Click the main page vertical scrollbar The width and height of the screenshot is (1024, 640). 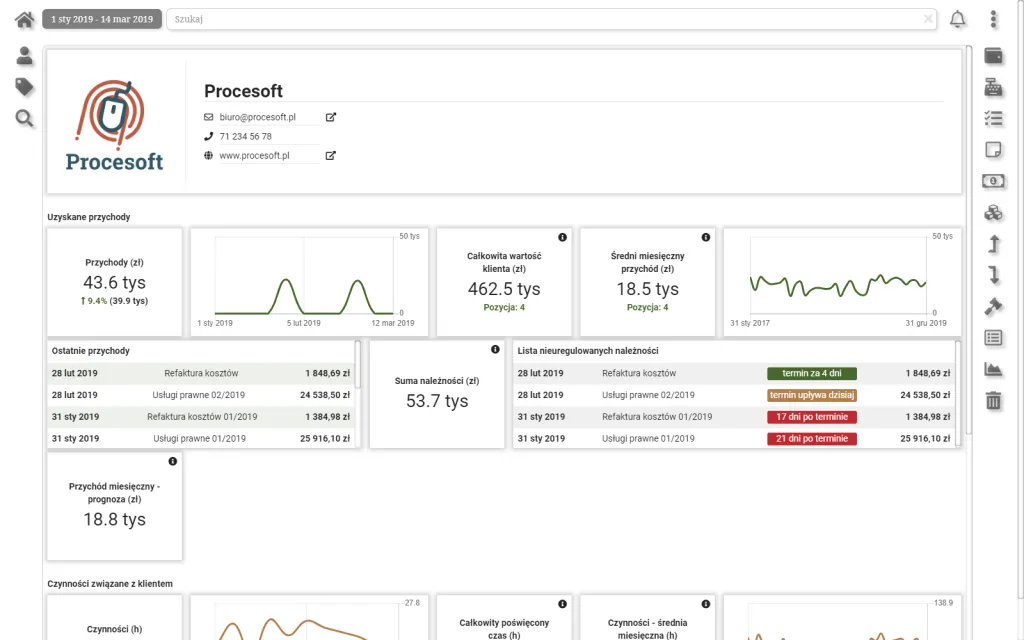968,238
